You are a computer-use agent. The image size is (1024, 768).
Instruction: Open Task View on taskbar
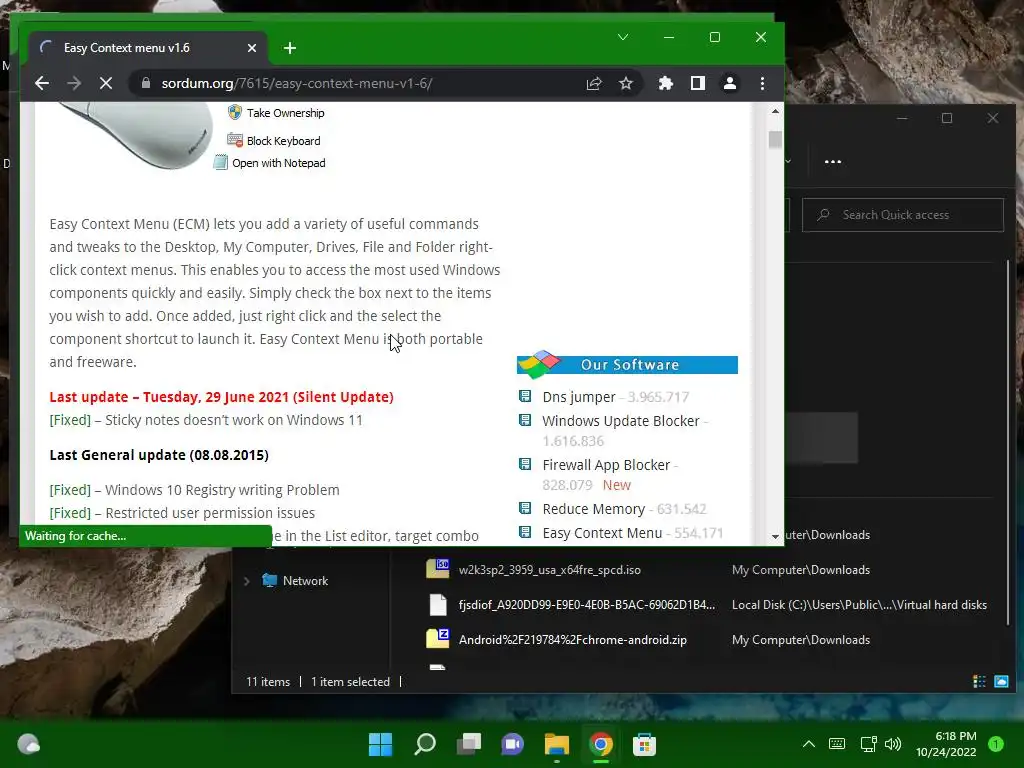pyautogui.click(x=468, y=744)
